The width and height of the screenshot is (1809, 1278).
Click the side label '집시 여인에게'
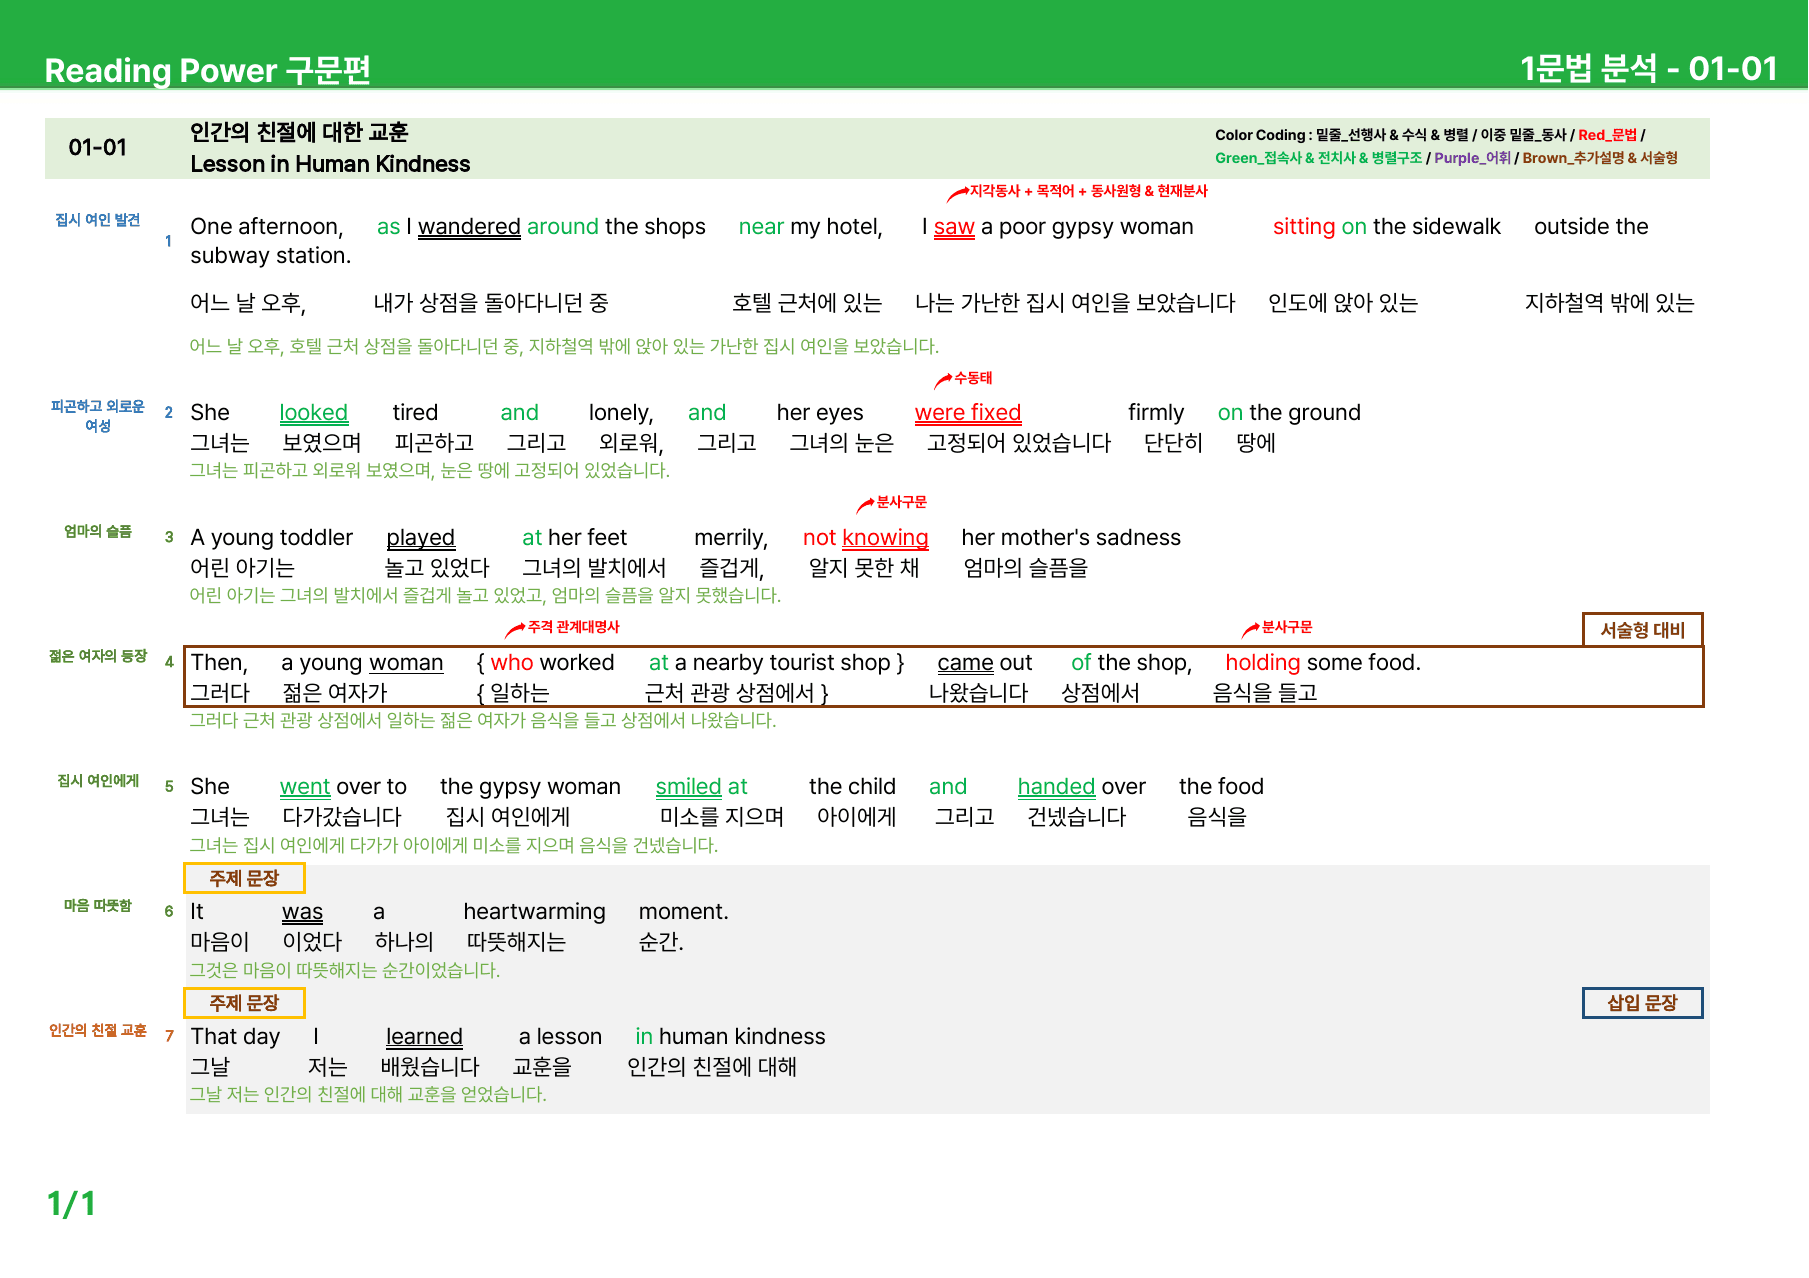pos(98,781)
